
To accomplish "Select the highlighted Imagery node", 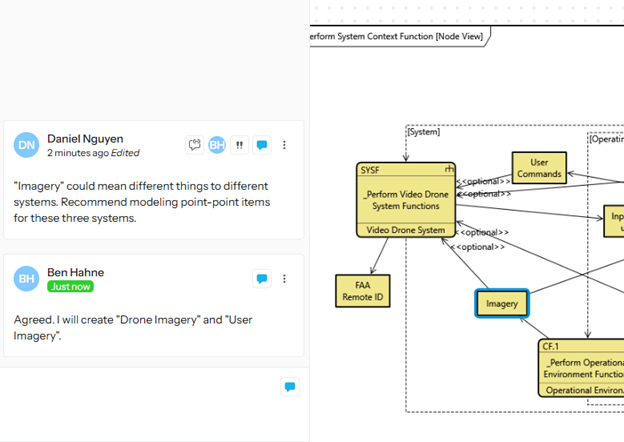I will (x=501, y=303).
